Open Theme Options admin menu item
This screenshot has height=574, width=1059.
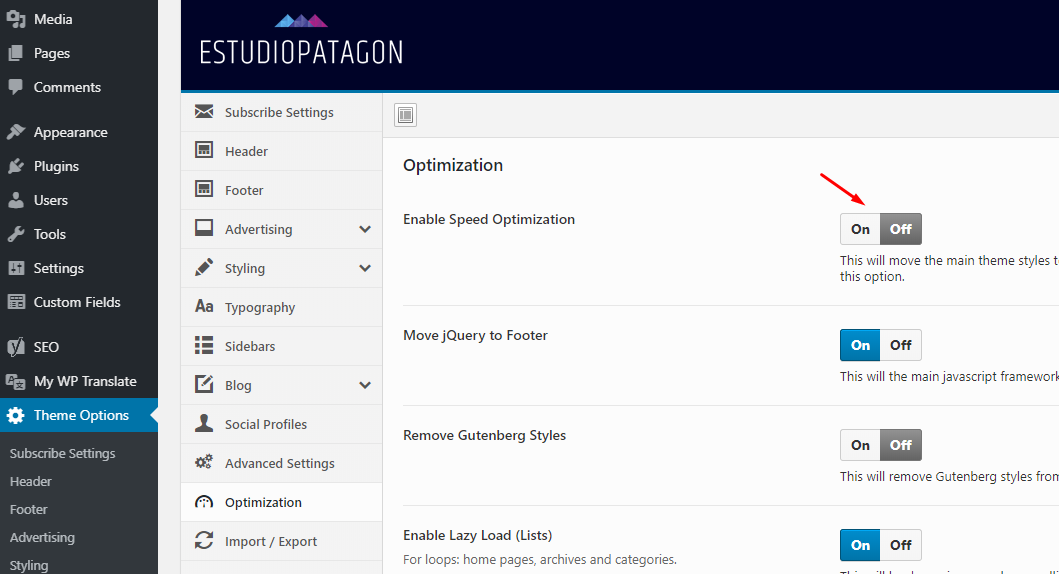79,415
